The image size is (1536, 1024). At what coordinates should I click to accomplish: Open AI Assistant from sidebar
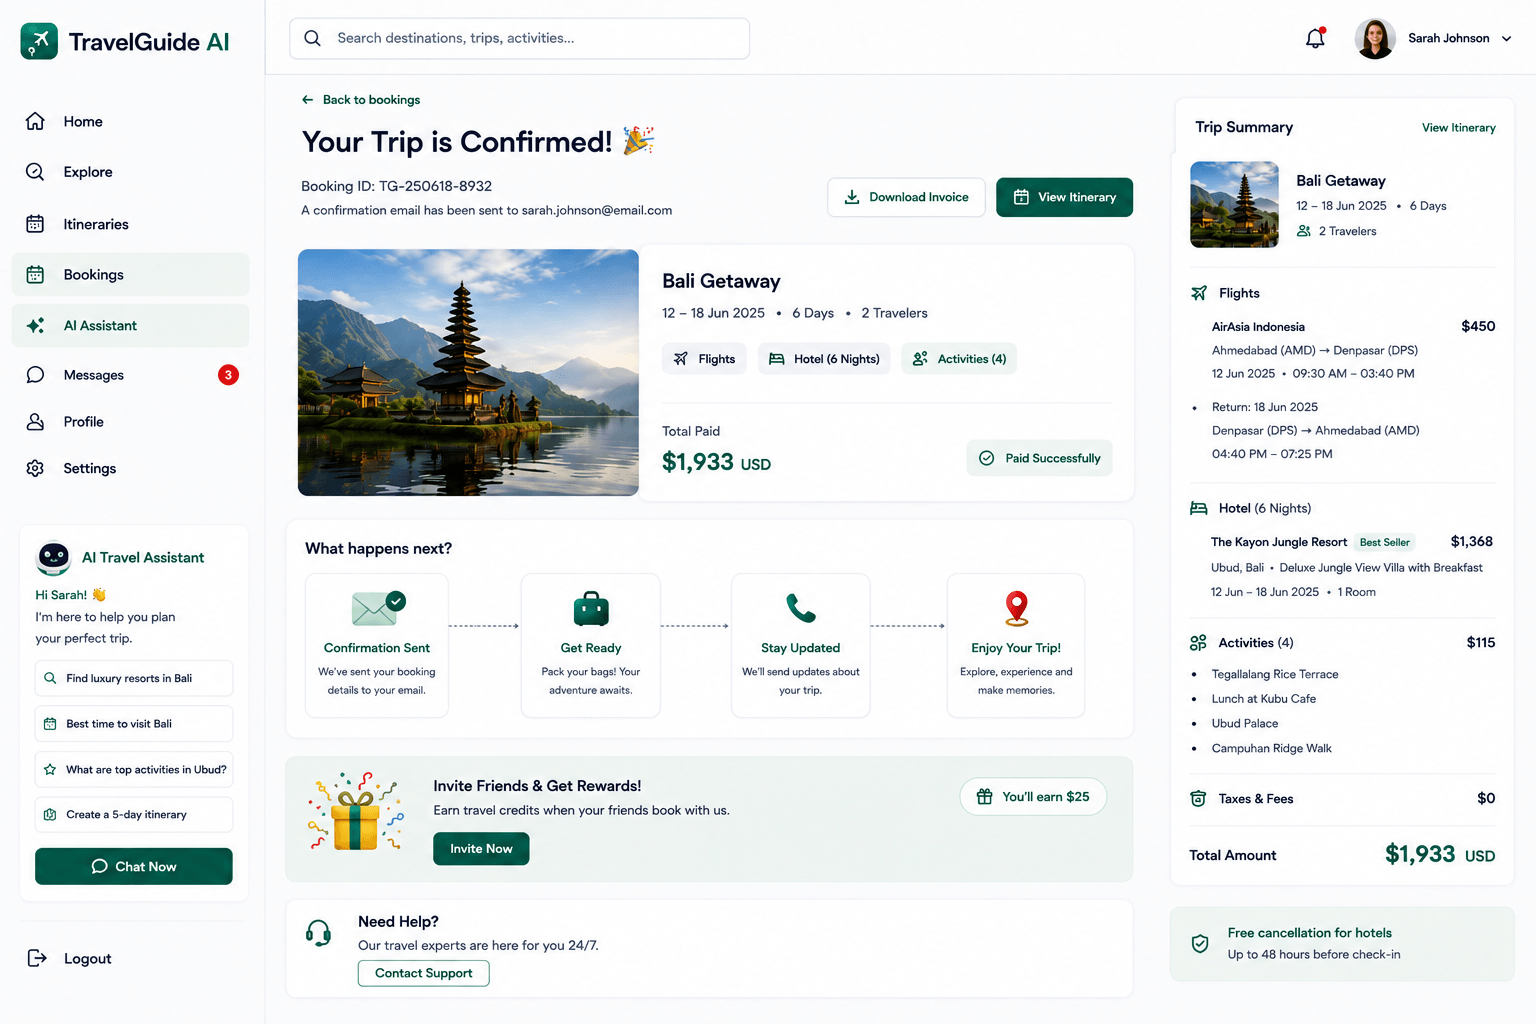click(x=131, y=325)
